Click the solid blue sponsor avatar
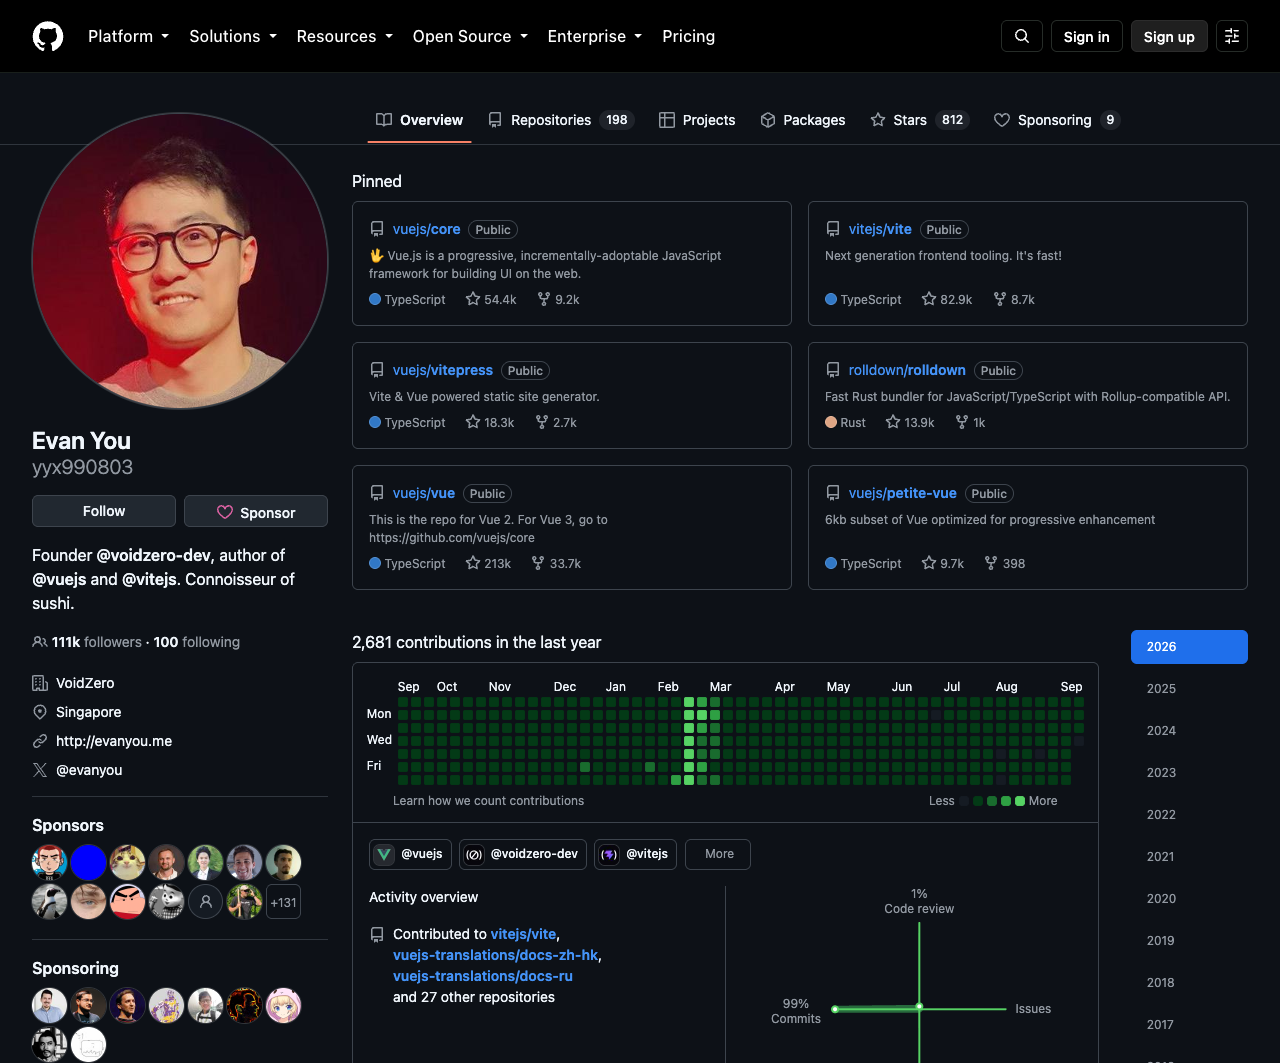This screenshot has height=1063, width=1280. [89, 862]
